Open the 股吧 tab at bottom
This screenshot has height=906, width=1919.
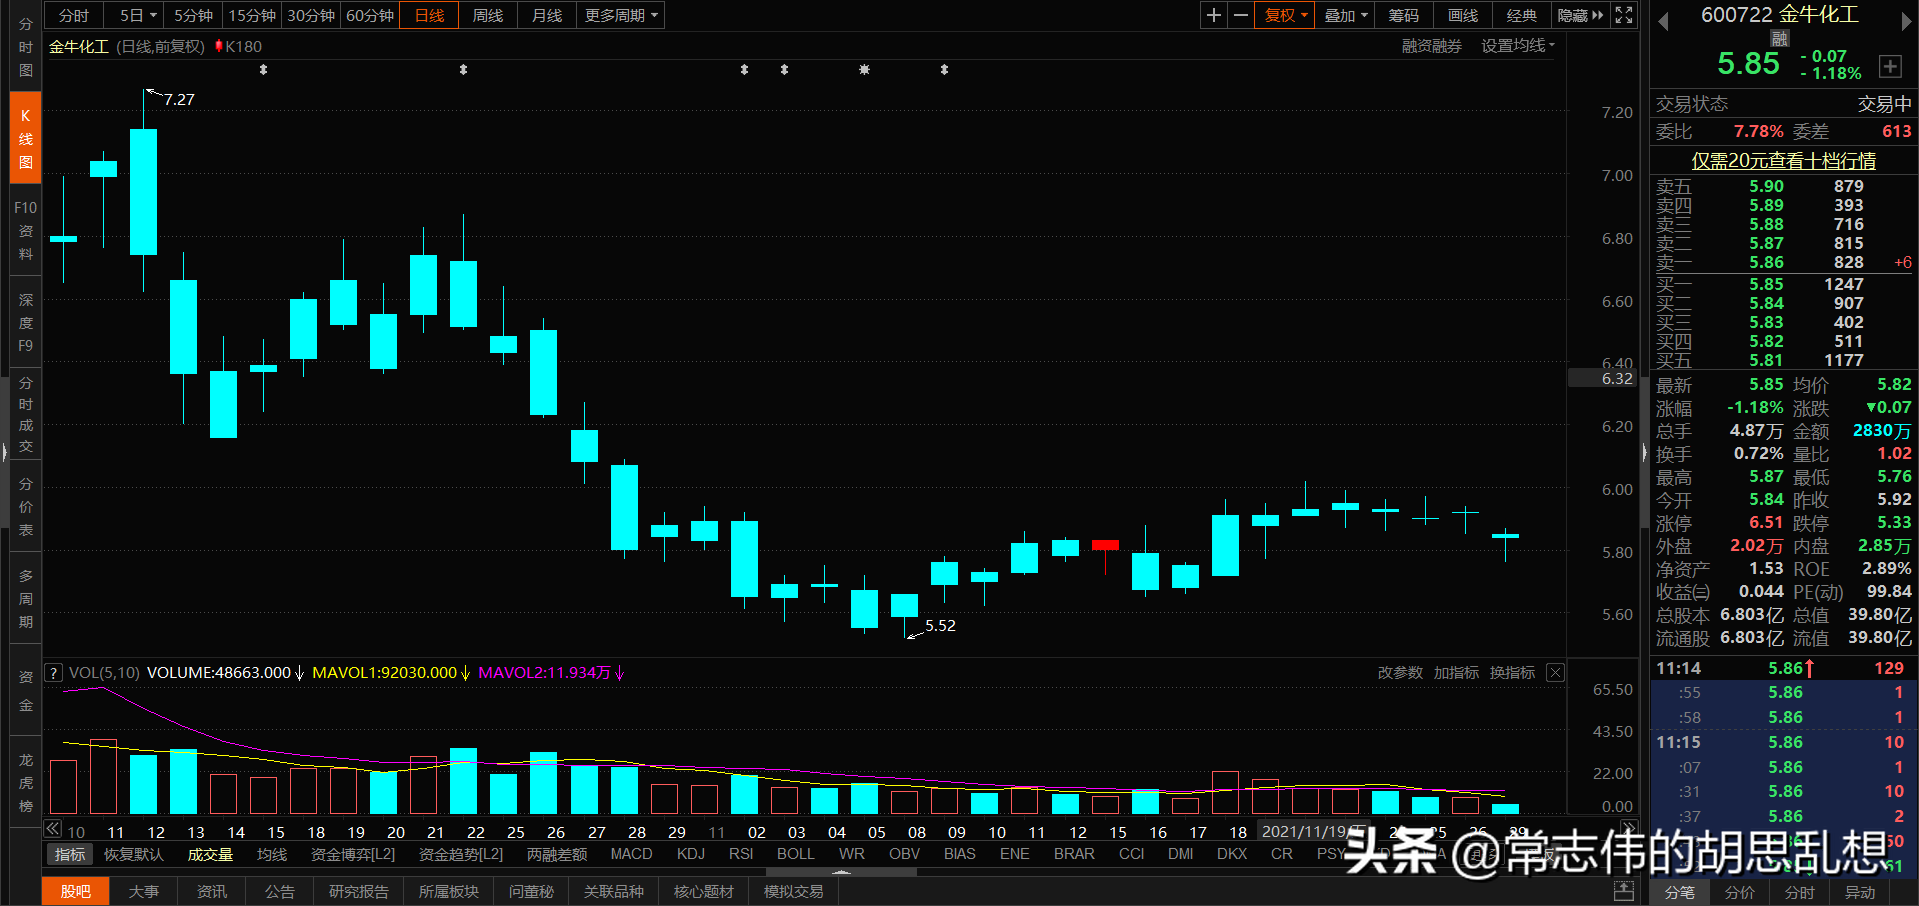point(75,890)
